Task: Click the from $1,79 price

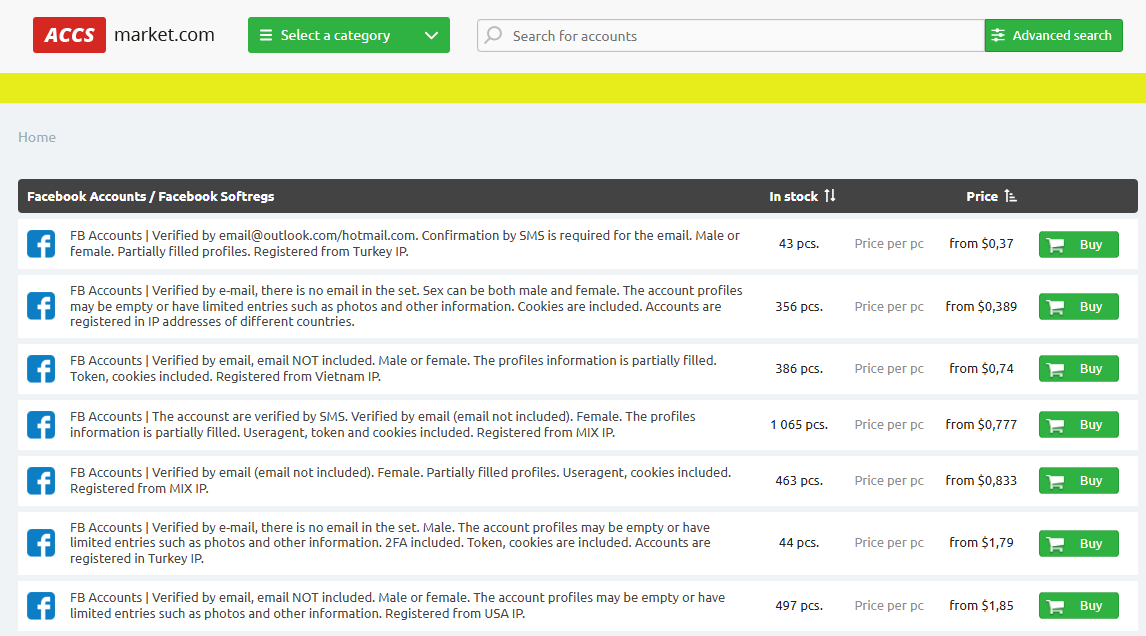Action: point(982,543)
